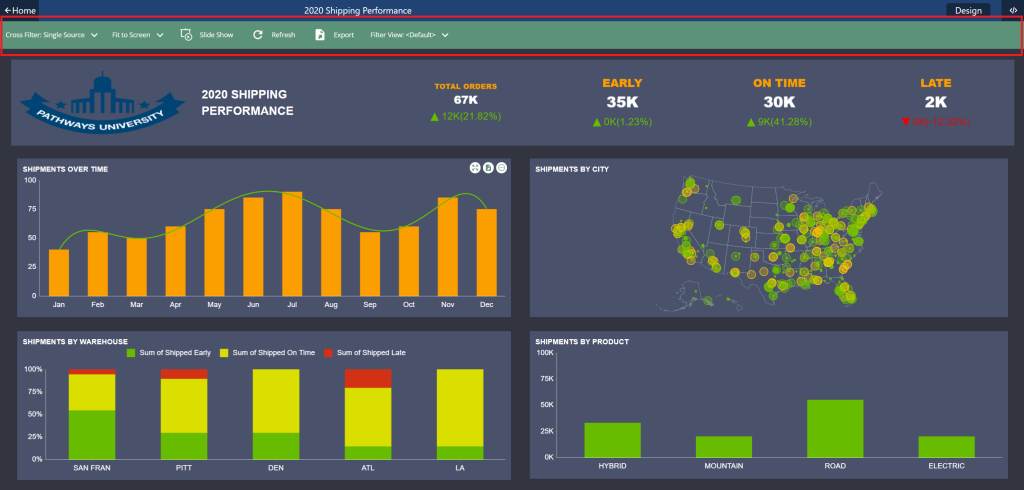
Task: Click the On Time 30K indicator
Action: tap(779, 102)
